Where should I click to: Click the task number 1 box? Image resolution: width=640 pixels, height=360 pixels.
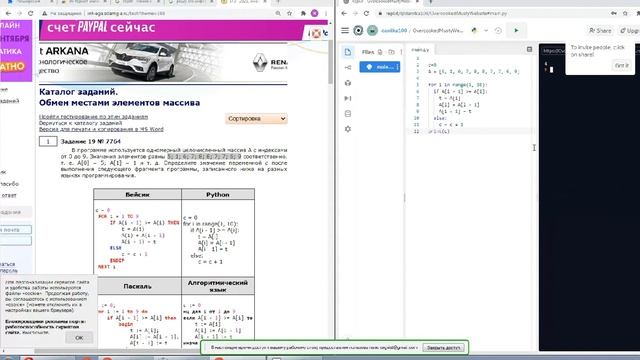48,141
